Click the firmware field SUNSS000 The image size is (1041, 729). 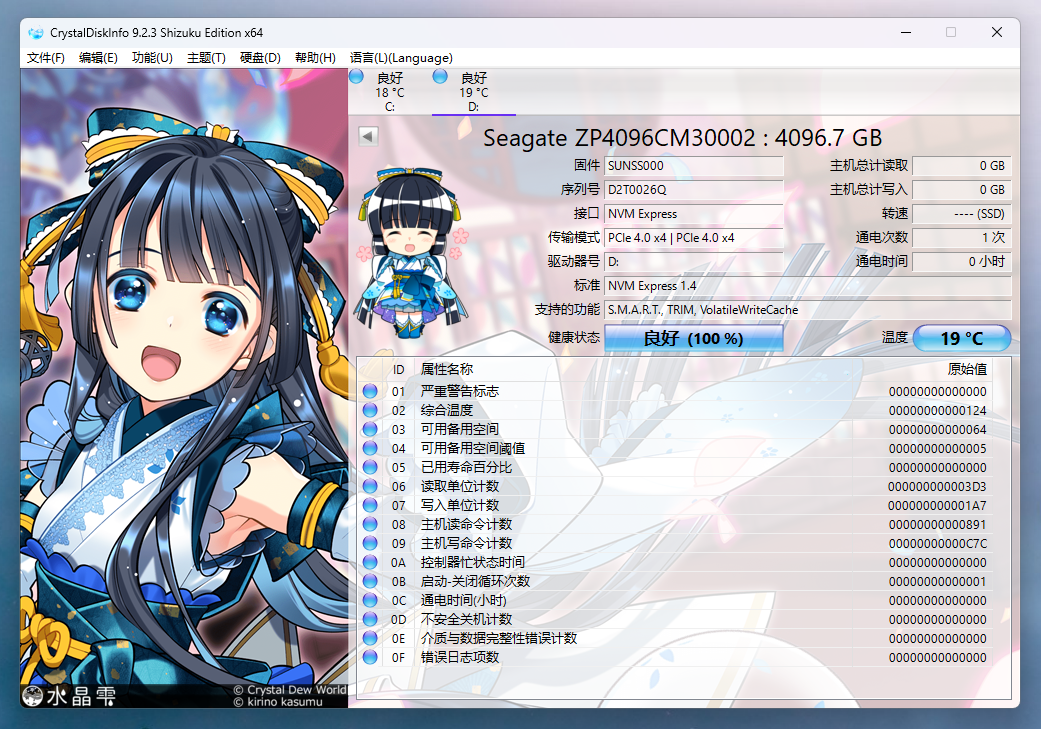point(694,166)
